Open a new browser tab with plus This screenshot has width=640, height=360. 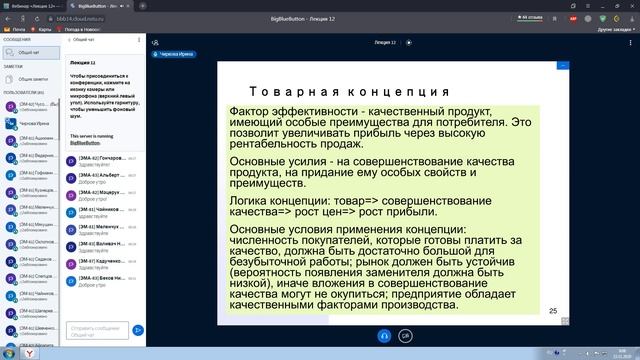point(142,6)
